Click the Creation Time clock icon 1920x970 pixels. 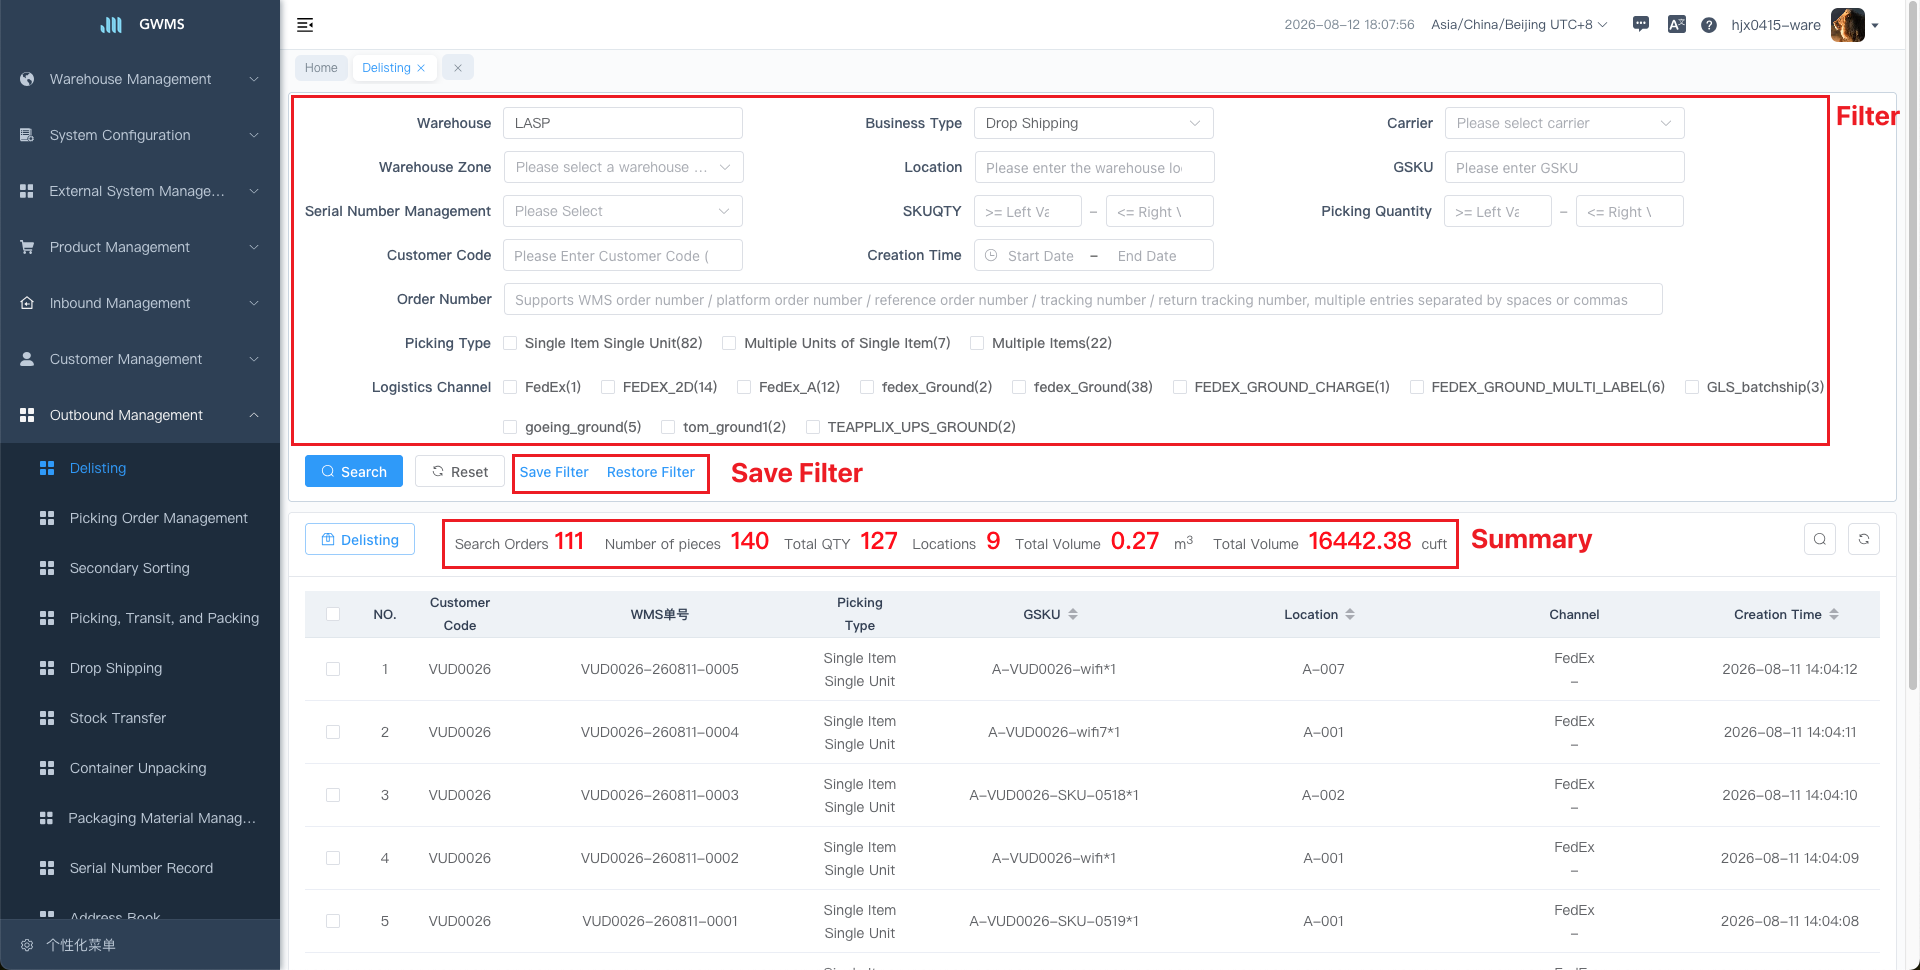991,256
